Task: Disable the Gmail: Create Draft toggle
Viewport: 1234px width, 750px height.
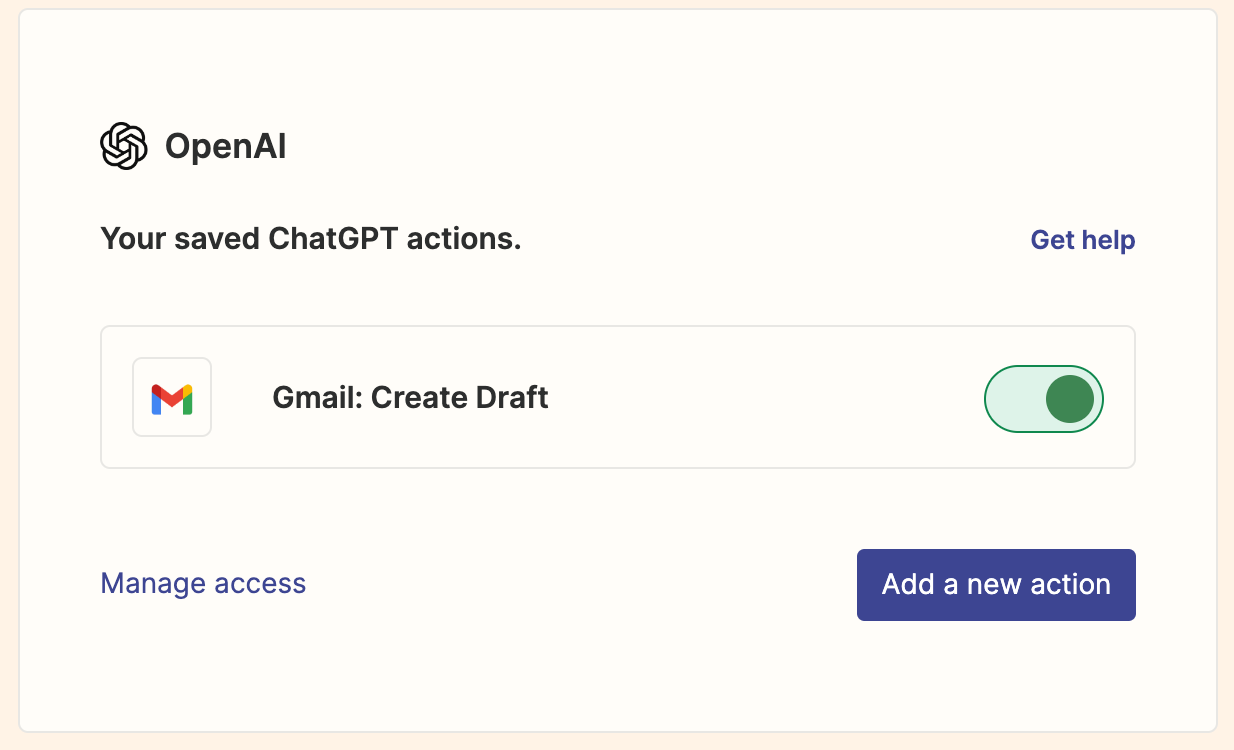Action: 1043,398
